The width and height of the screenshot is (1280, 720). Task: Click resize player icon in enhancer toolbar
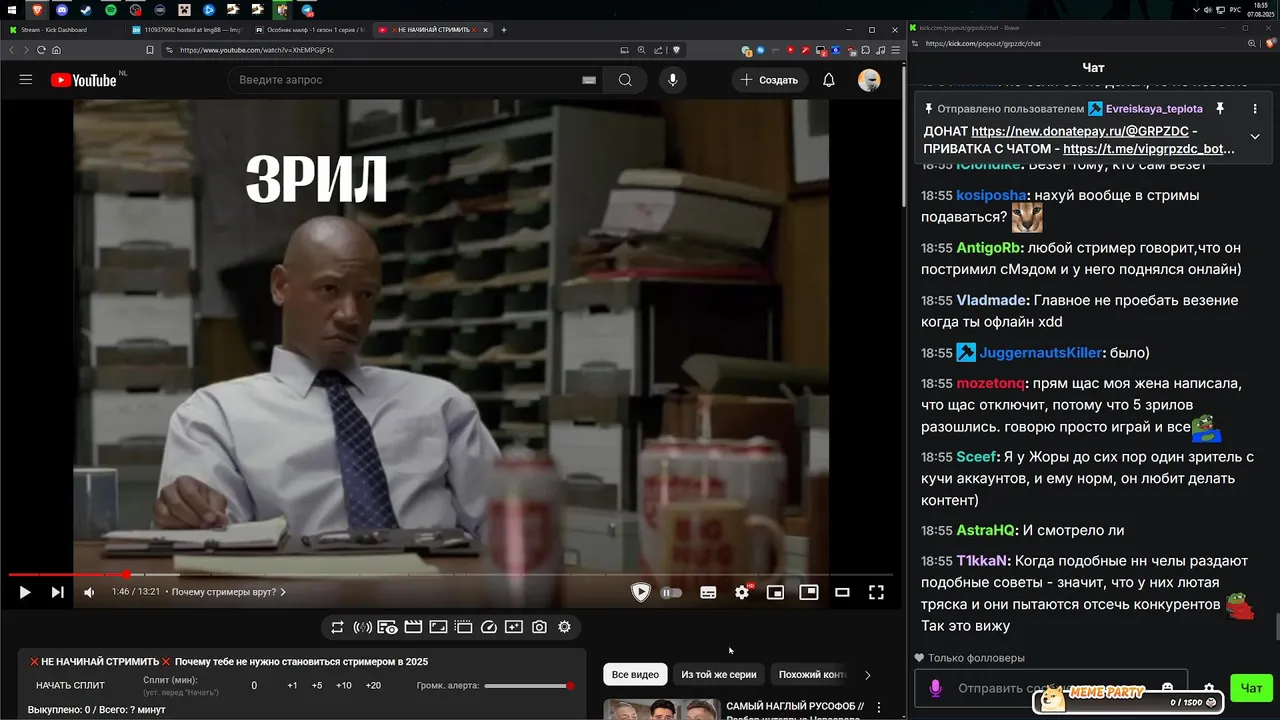pos(438,627)
